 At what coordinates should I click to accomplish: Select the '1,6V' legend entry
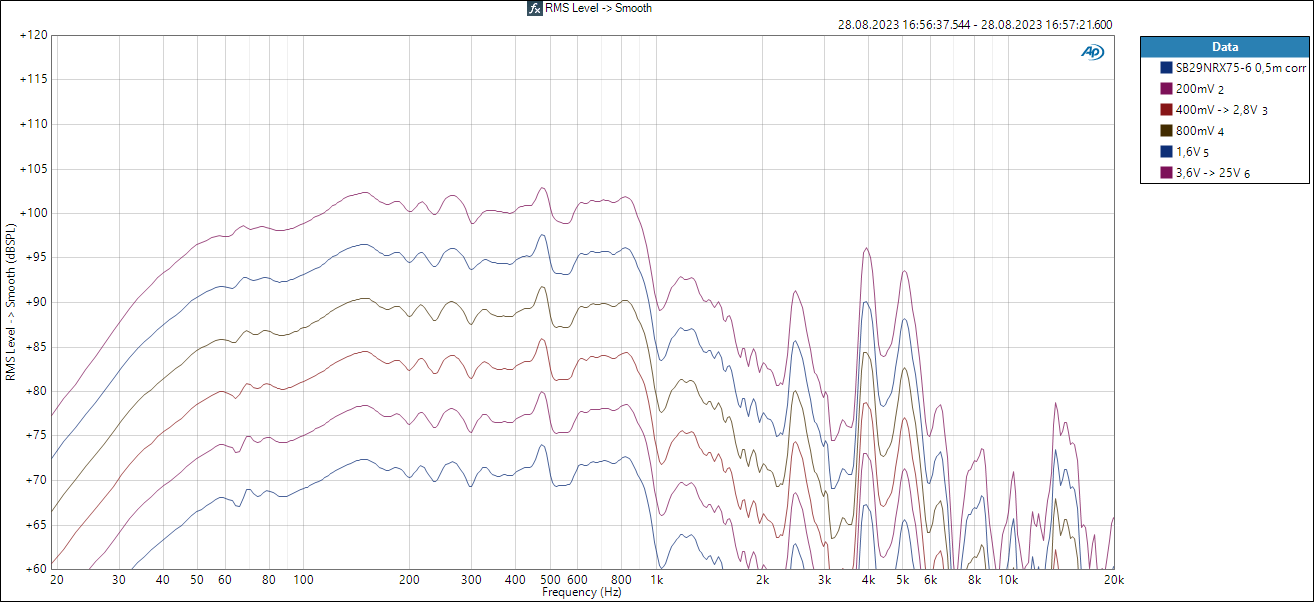1193,152
